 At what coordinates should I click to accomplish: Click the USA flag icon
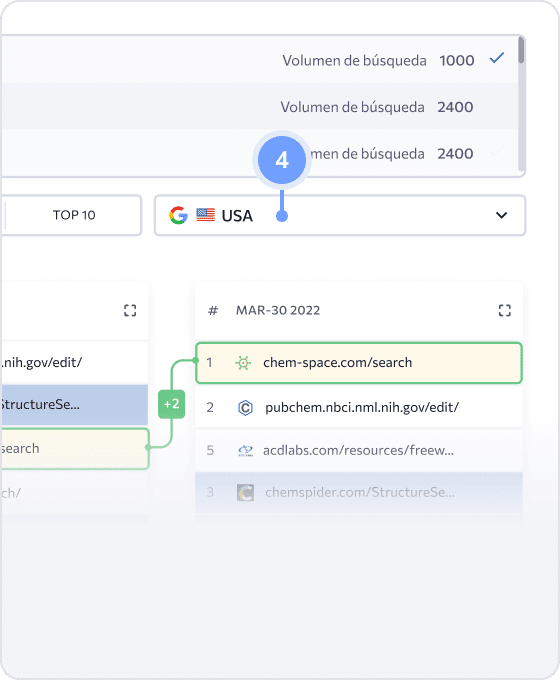(x=206, y=215)
